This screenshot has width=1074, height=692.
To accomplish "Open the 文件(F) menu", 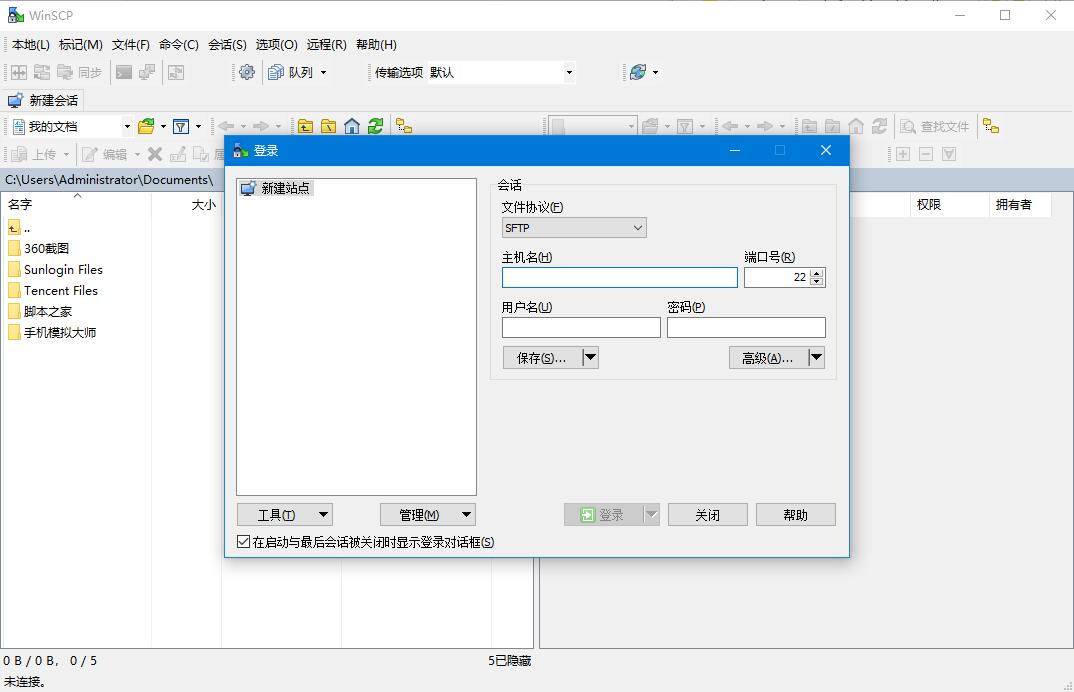I will pos(131,45).
